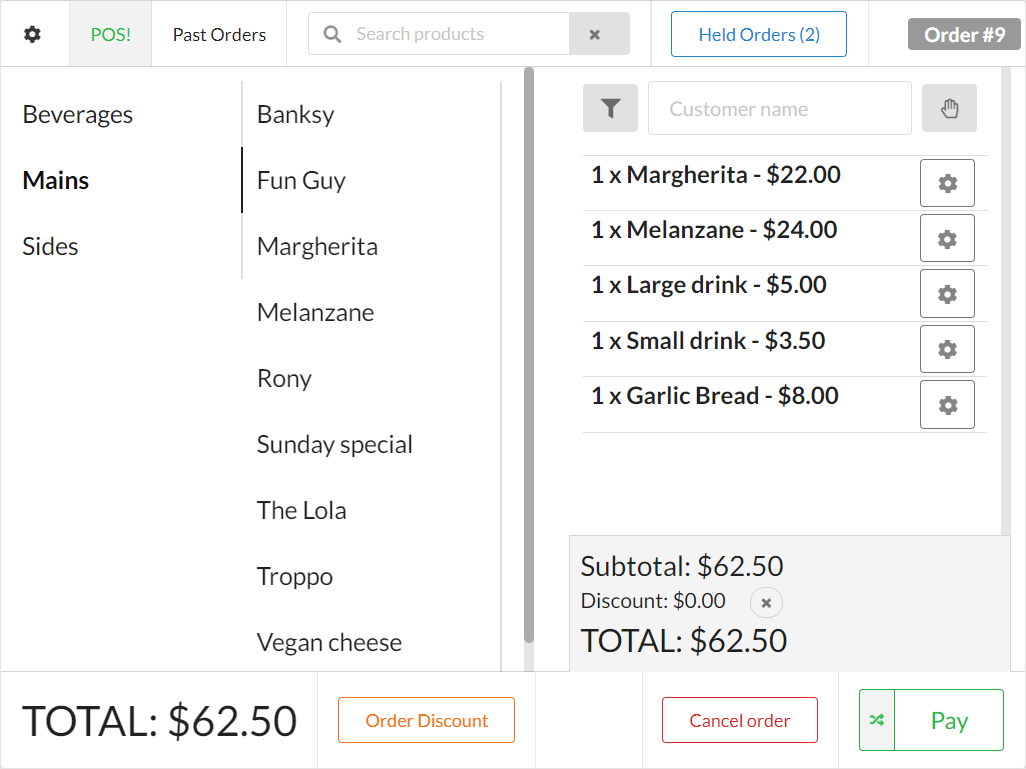This screenshot has width=1026, height=769.
Task: Switch to the Past Orders tab
Action: tap(219, 34)
